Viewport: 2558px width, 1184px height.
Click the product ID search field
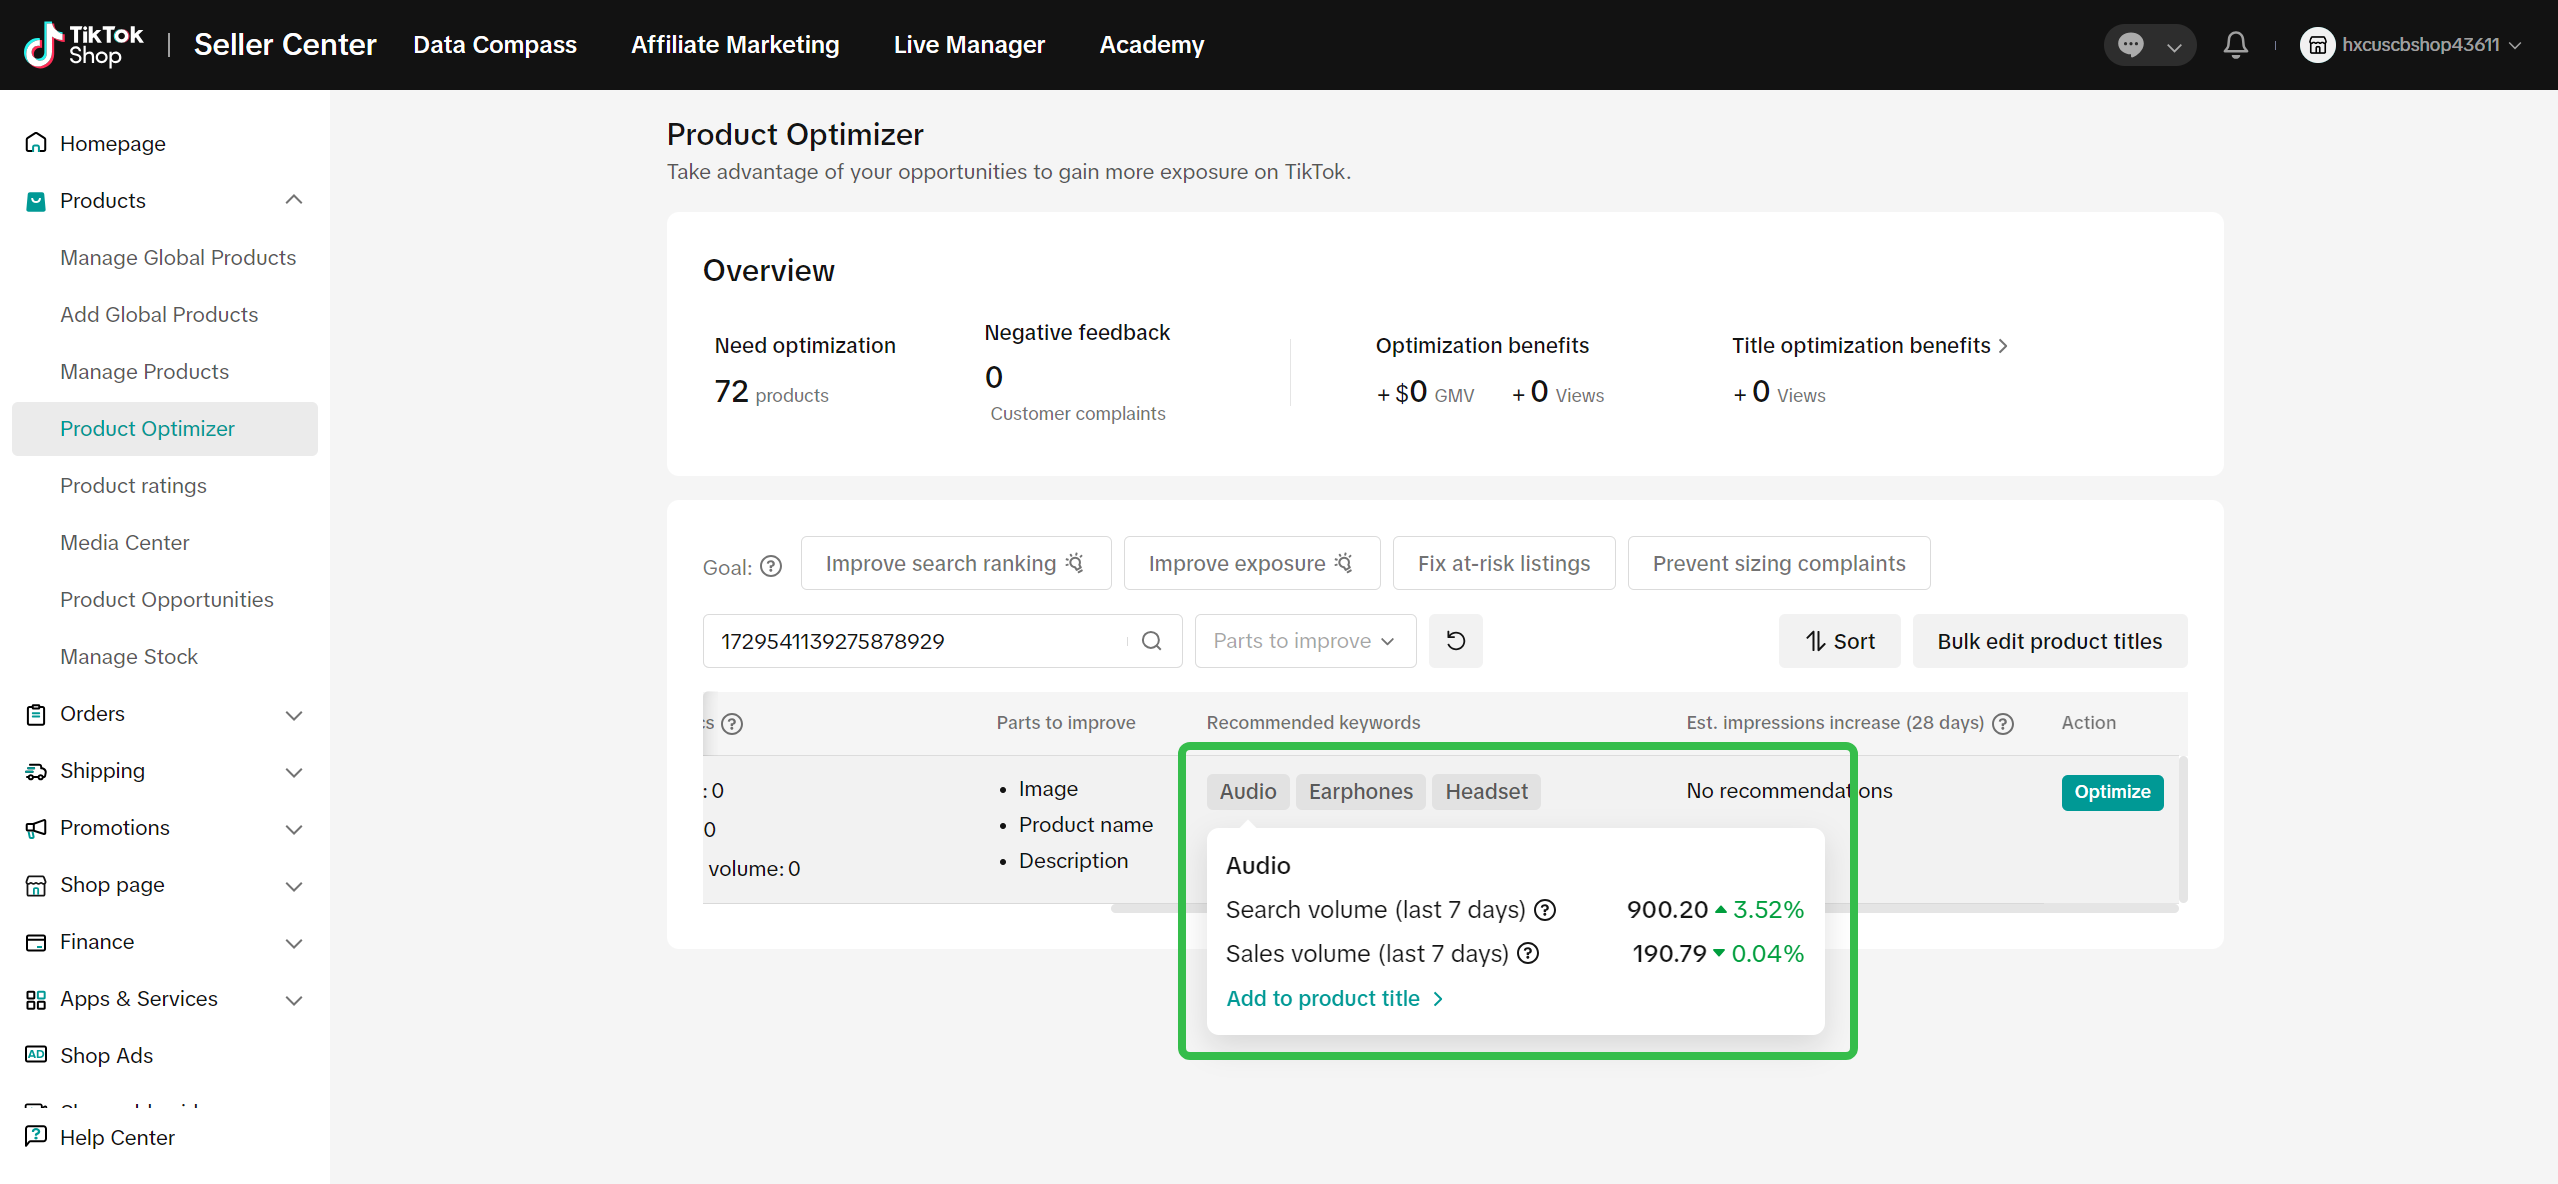(x=915, y=641)
